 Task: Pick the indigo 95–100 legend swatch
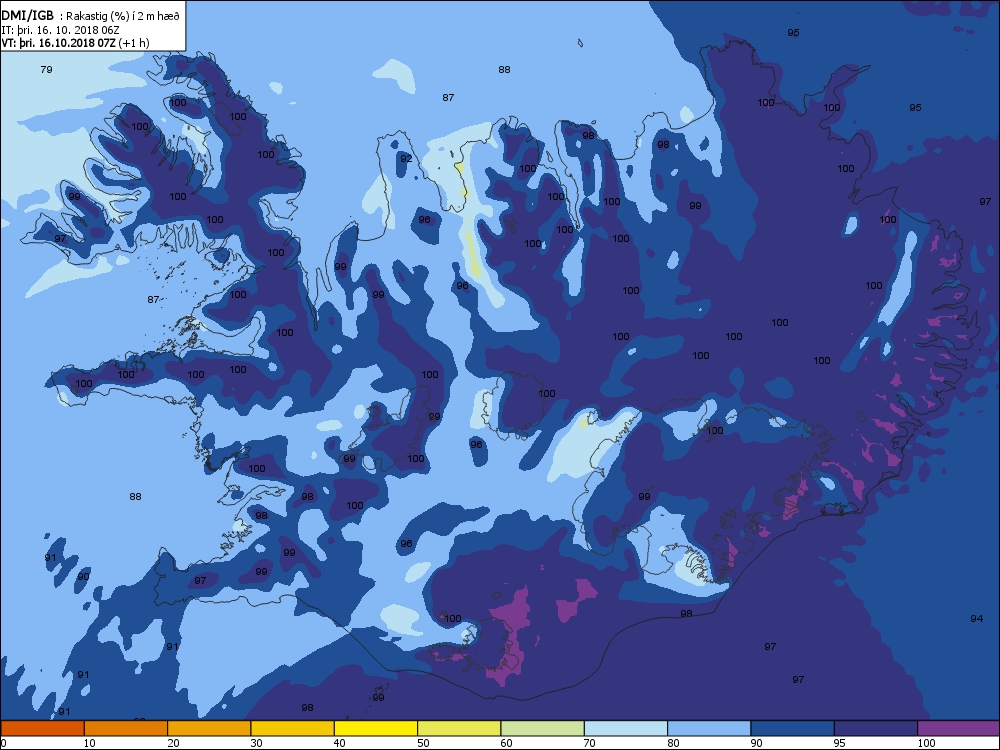pos(876,728)
